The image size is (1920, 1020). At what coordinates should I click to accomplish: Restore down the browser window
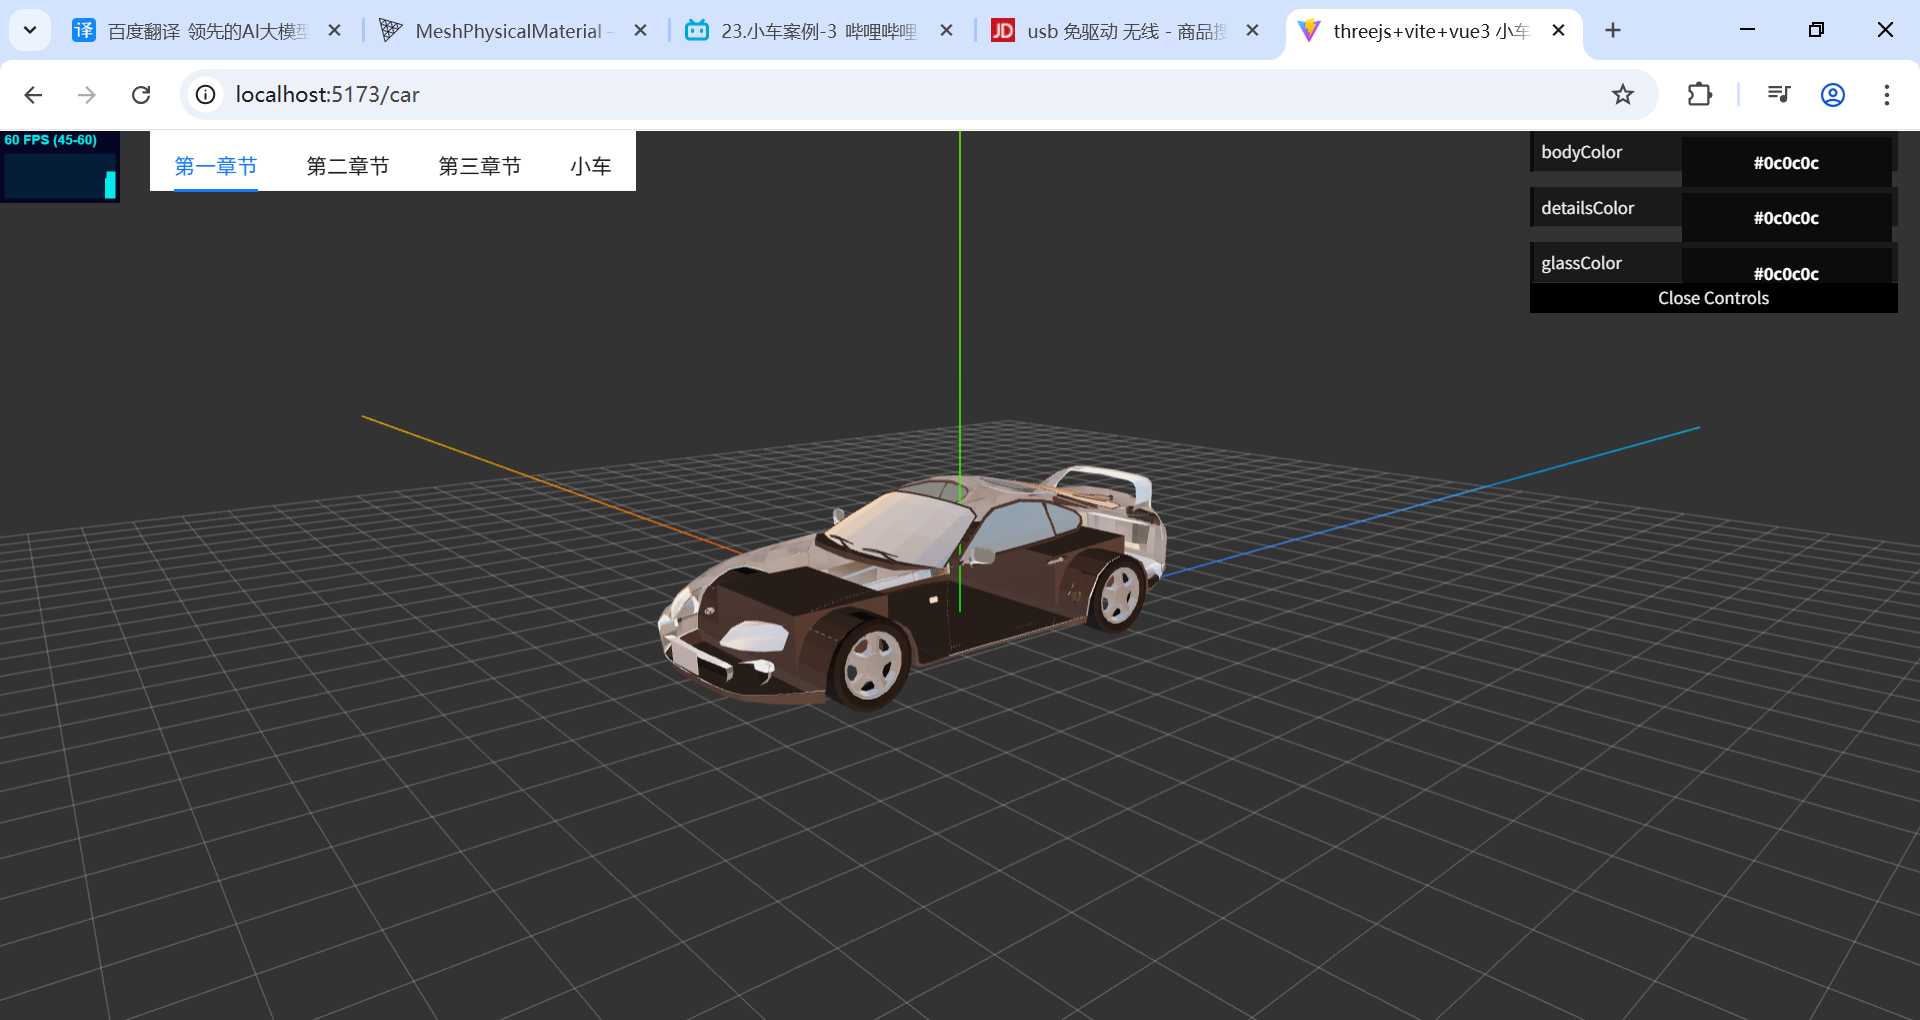(x=1817, y=30)
